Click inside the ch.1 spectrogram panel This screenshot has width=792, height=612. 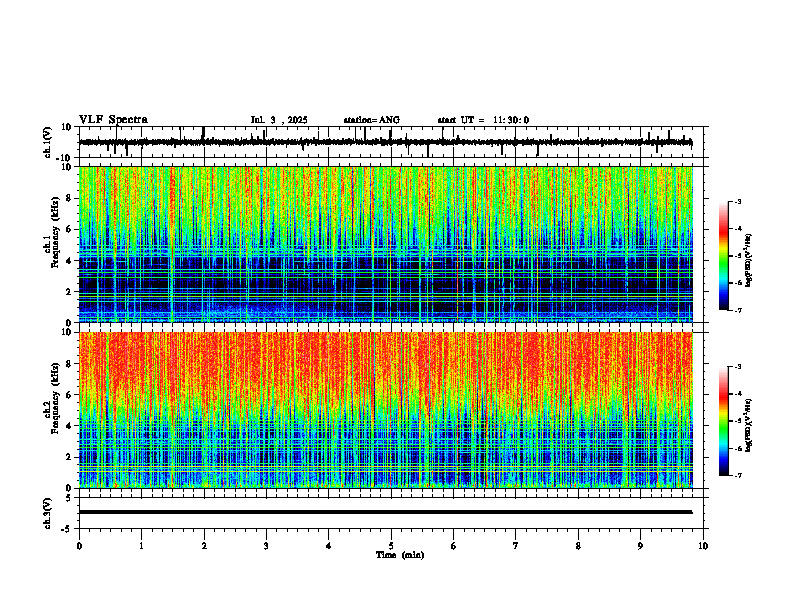click(x=386, y=244)
